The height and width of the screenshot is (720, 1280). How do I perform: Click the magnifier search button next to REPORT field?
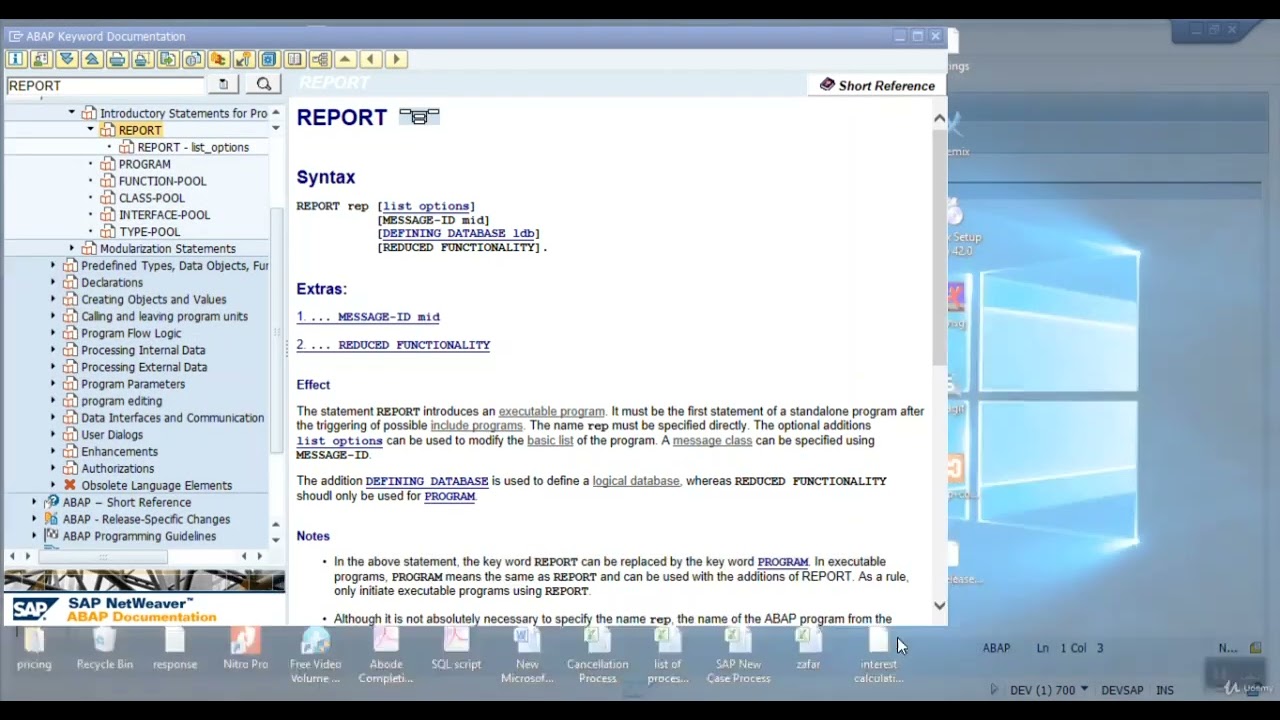click(264, 85)
